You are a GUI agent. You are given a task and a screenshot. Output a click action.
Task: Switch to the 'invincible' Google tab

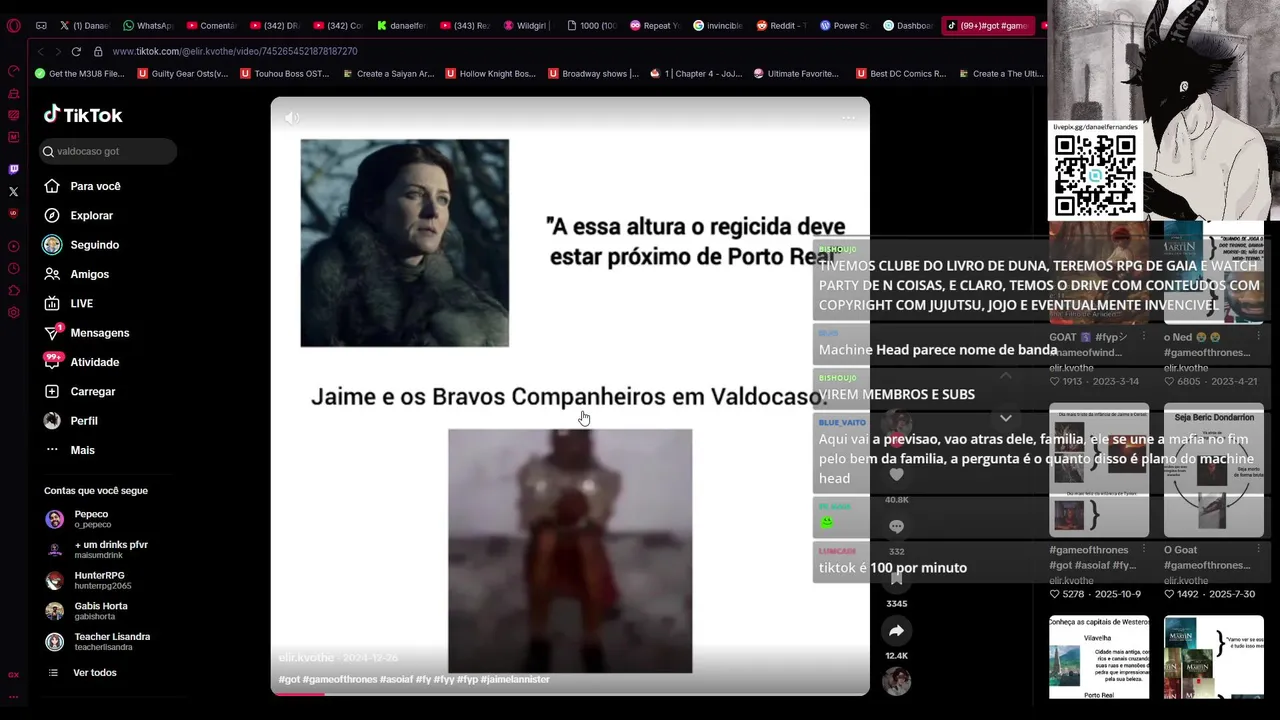pyautogui.click(x=717, y=26)
